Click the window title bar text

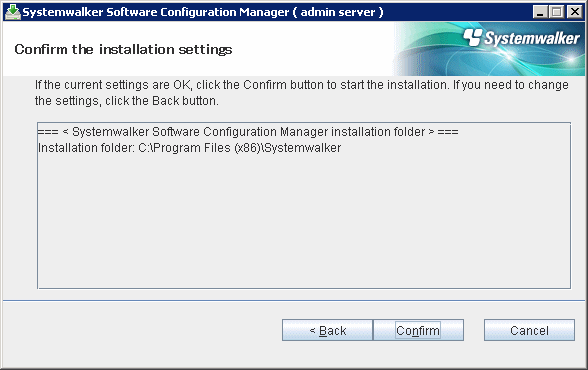pos(202,12)
